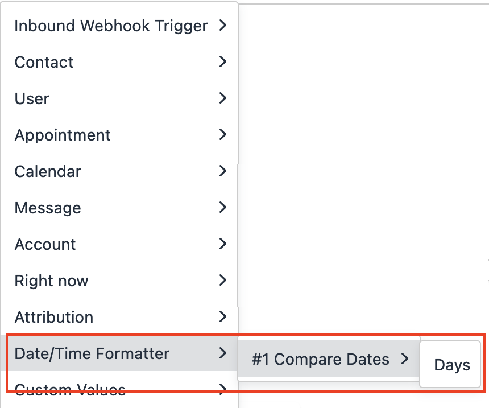
Task: Expand the Calendar chevron icon
Action: pos(223,171)
